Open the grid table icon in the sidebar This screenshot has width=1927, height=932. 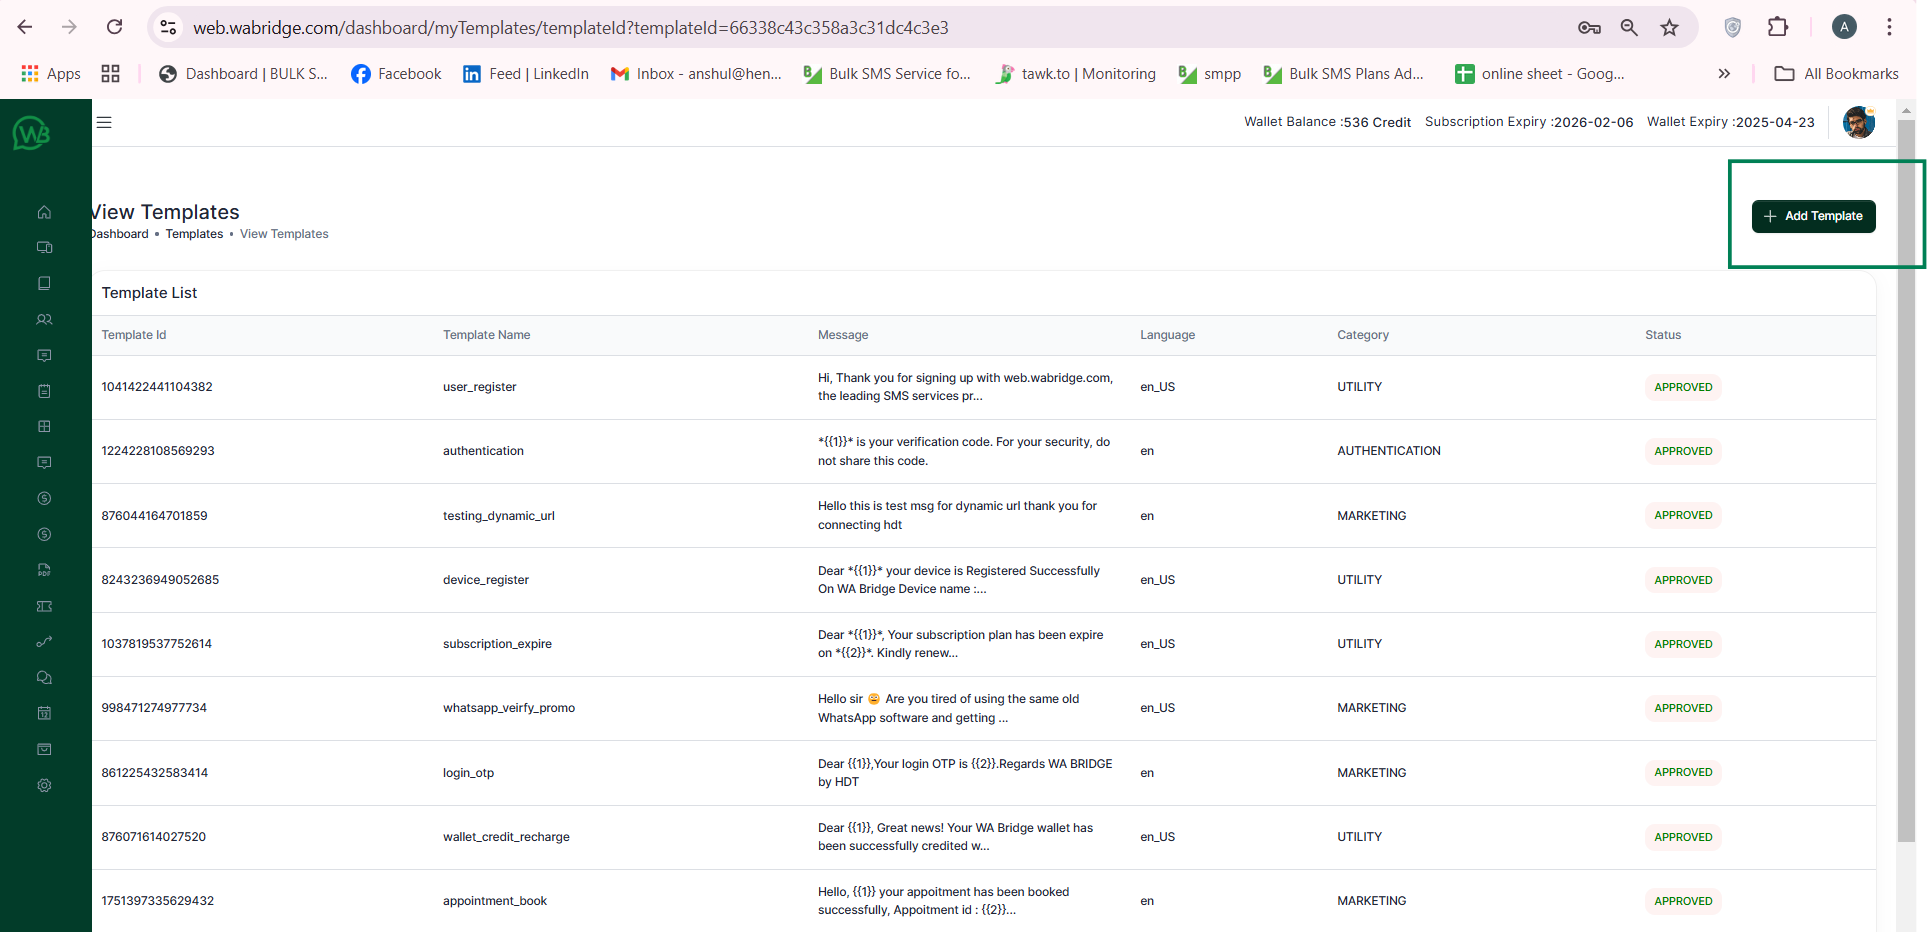[44, 426]
